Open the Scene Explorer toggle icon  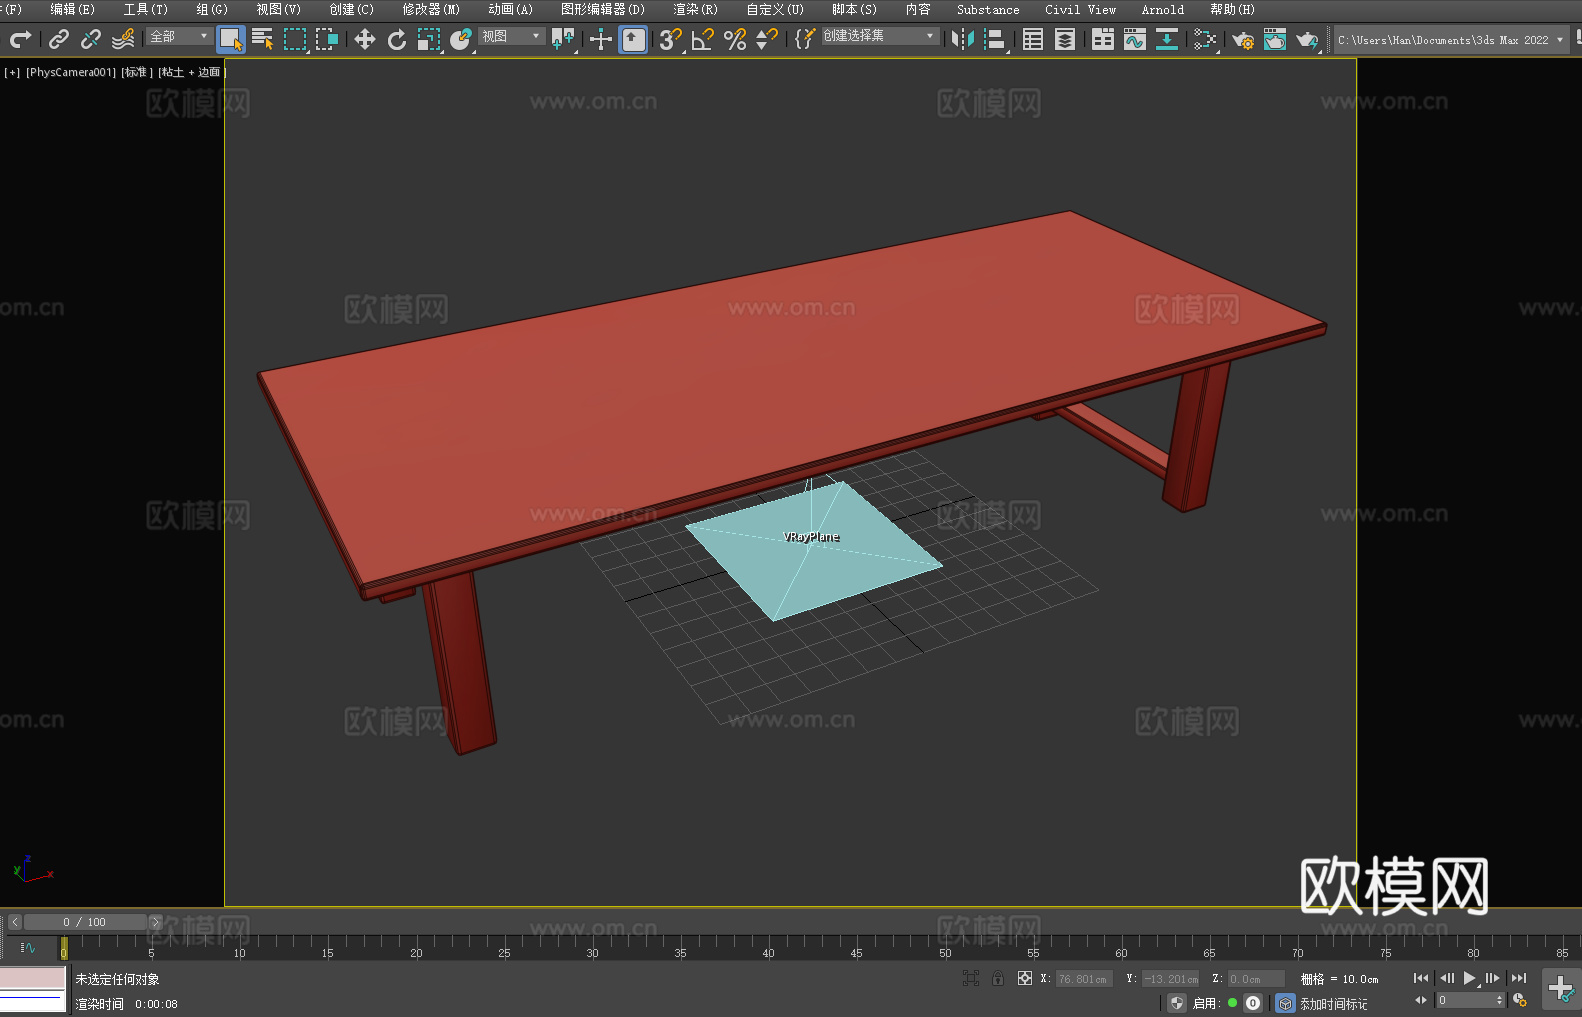1033,39
